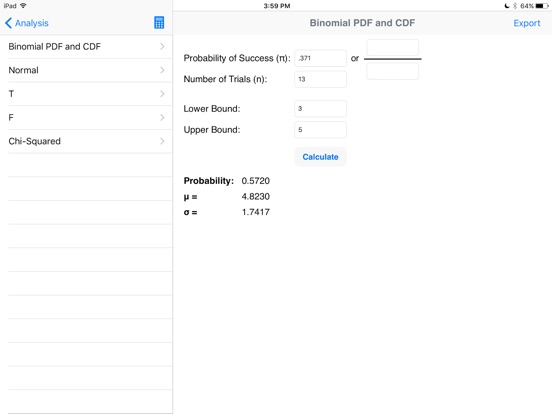Expand the T distribution row chevron
The width and height of the screenshot is (552, 414).
162,94
